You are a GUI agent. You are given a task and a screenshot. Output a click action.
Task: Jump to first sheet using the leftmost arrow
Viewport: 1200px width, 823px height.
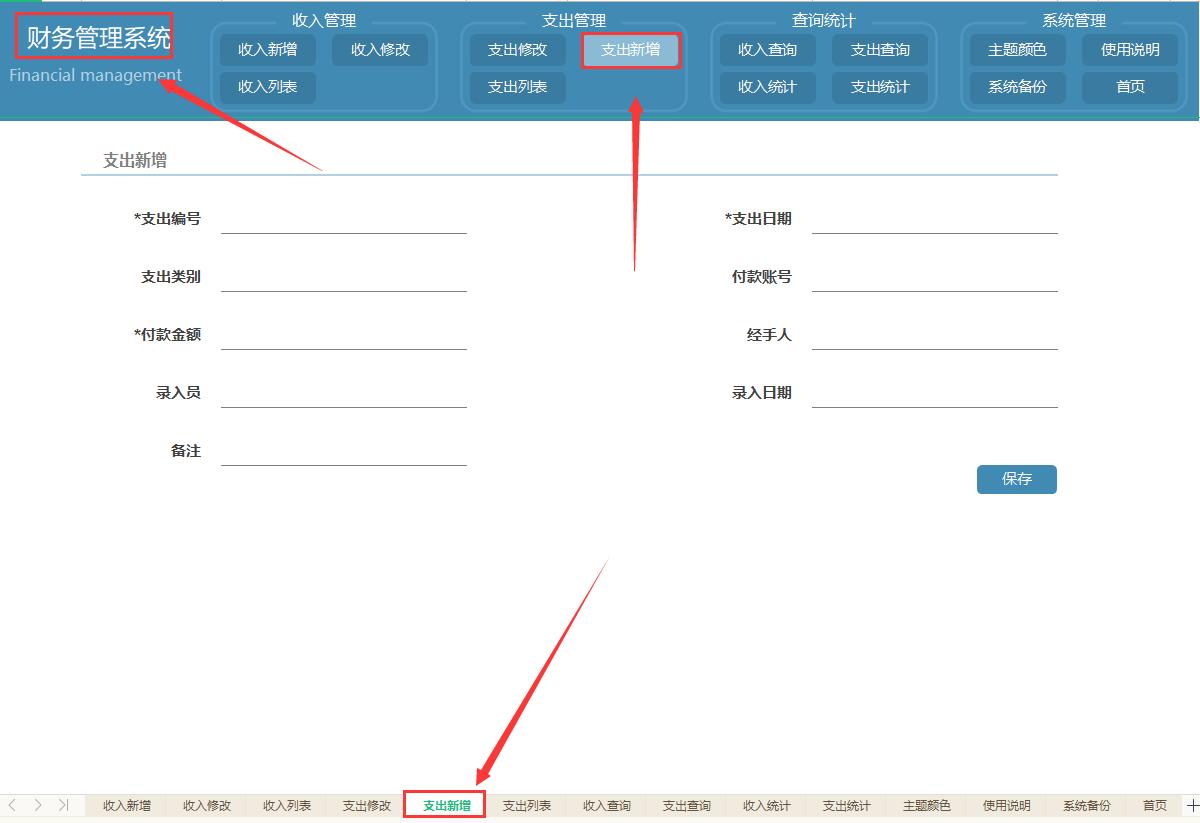(10, 805)
